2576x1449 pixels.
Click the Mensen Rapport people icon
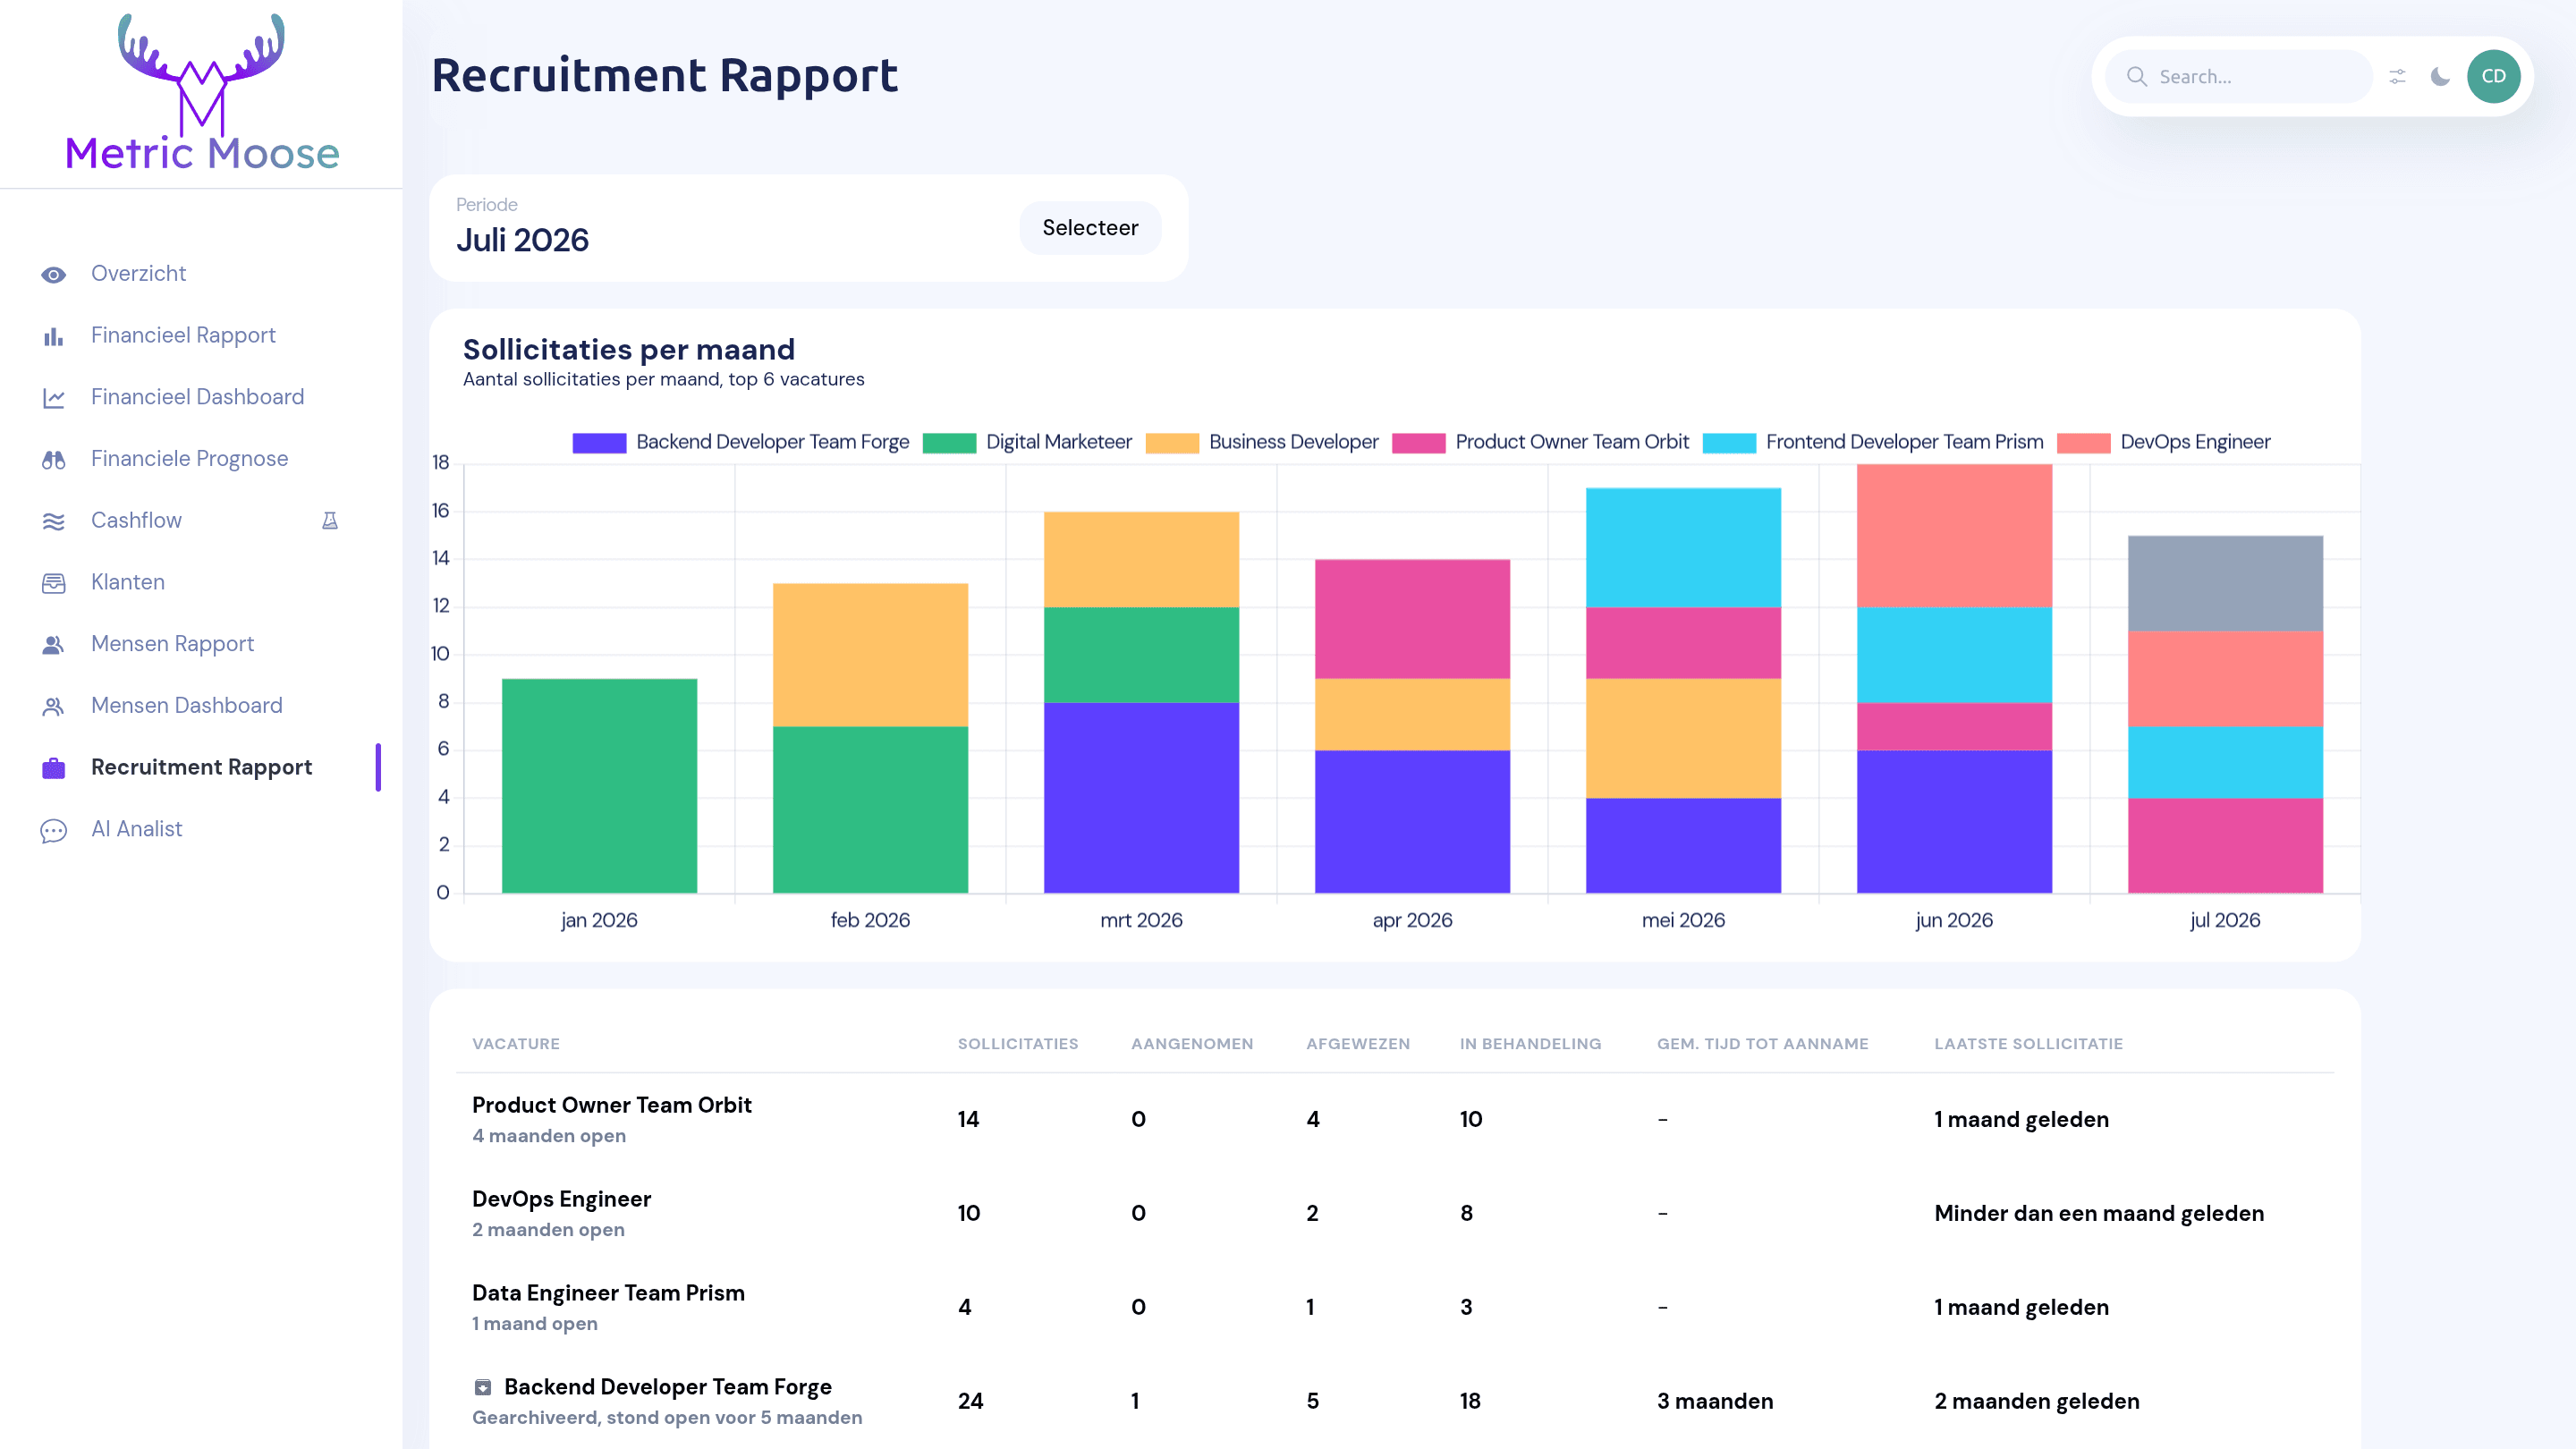(x=54, y=645)
